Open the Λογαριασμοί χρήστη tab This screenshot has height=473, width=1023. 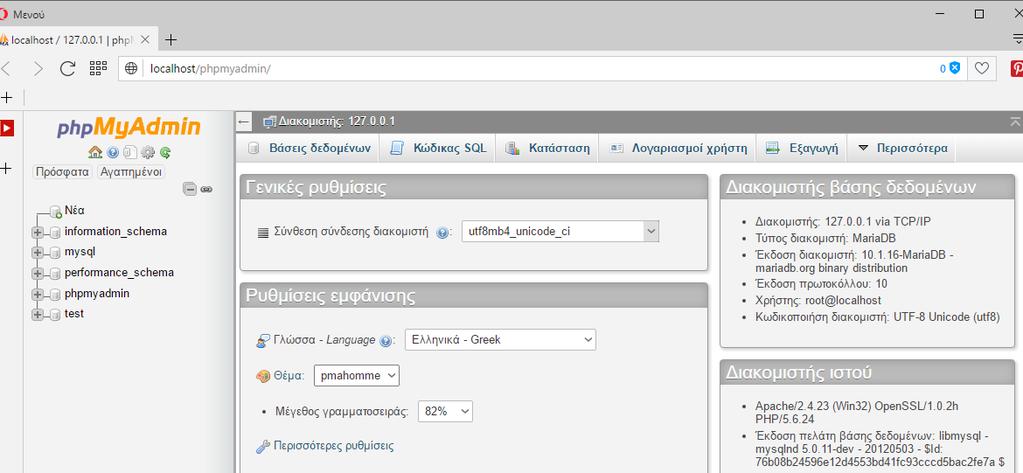679,148
